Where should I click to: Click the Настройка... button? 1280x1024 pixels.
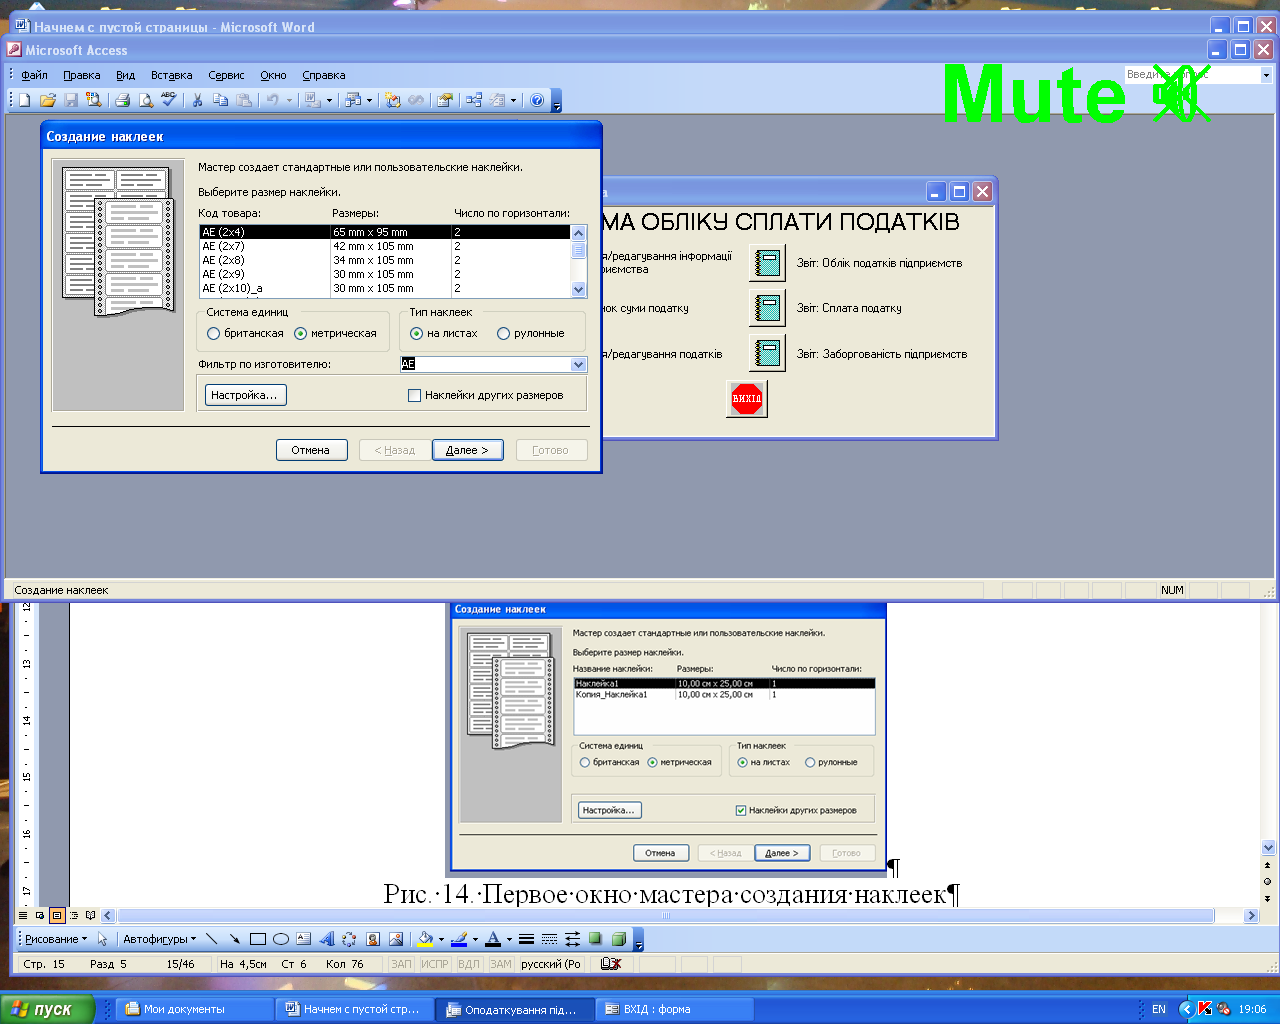click(x=245, y=395)
